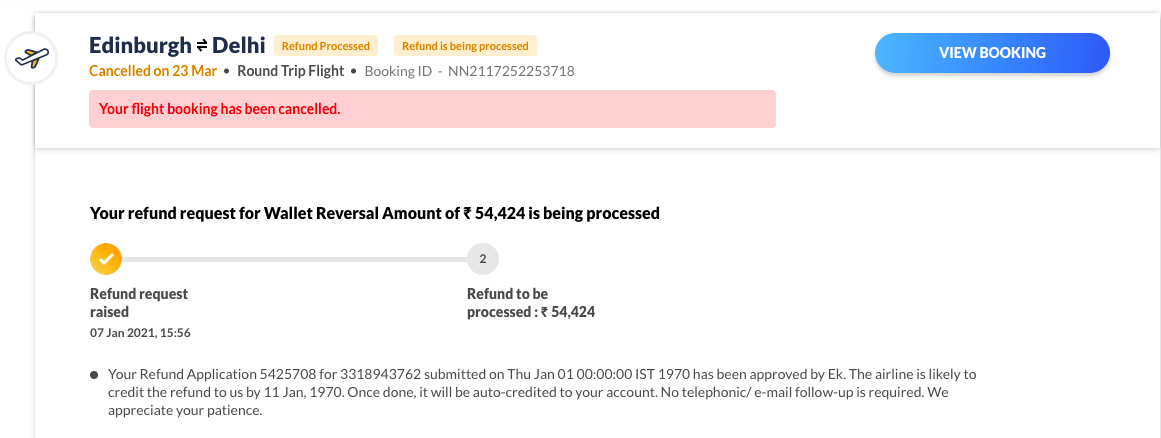Click the "Round Trip Flight" label
1161x438 pixels.
pos(290,71)
